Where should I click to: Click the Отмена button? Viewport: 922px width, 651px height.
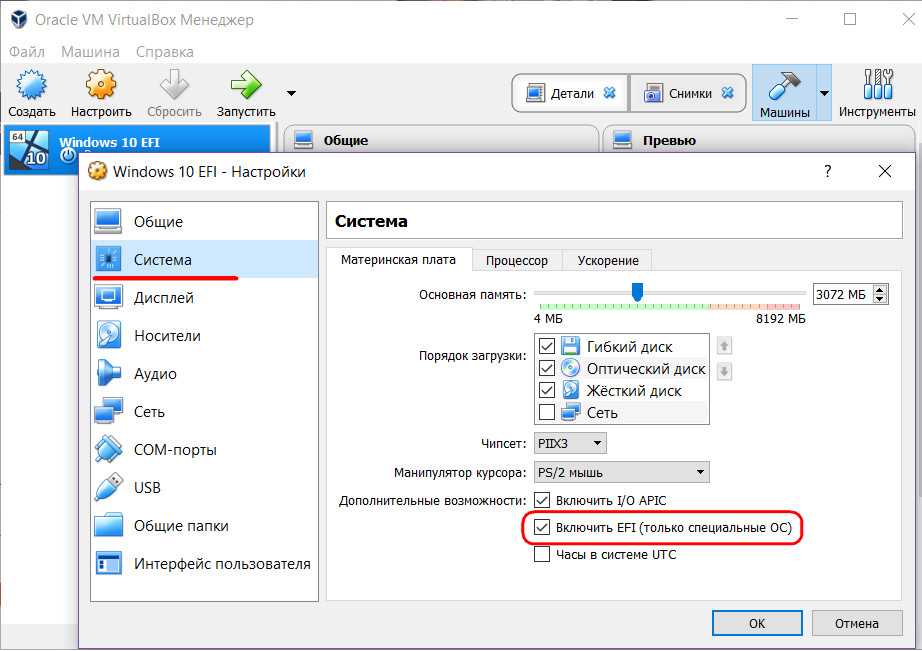point(857,623)
